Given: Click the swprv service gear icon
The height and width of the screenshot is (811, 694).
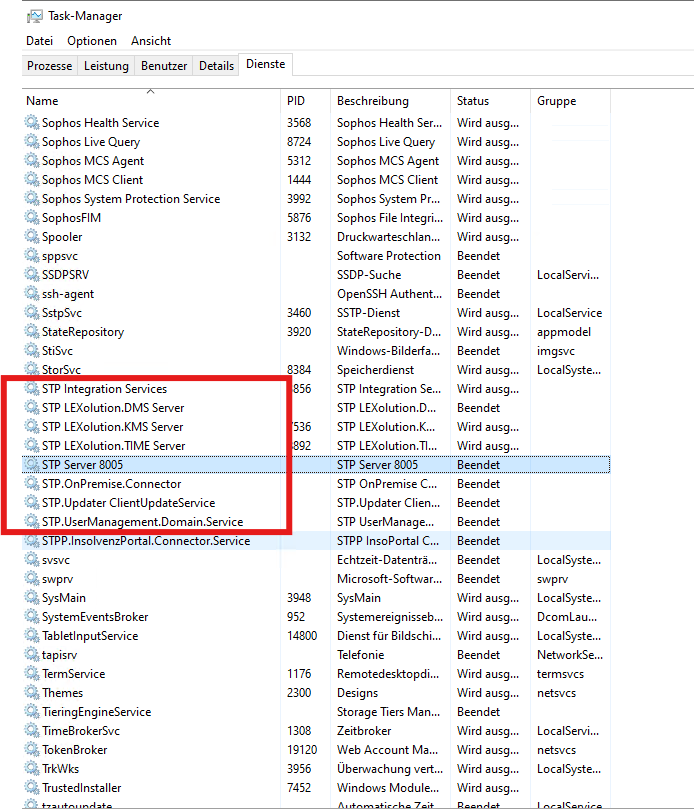Looking at the screenshot, I should tap(32, 579).
